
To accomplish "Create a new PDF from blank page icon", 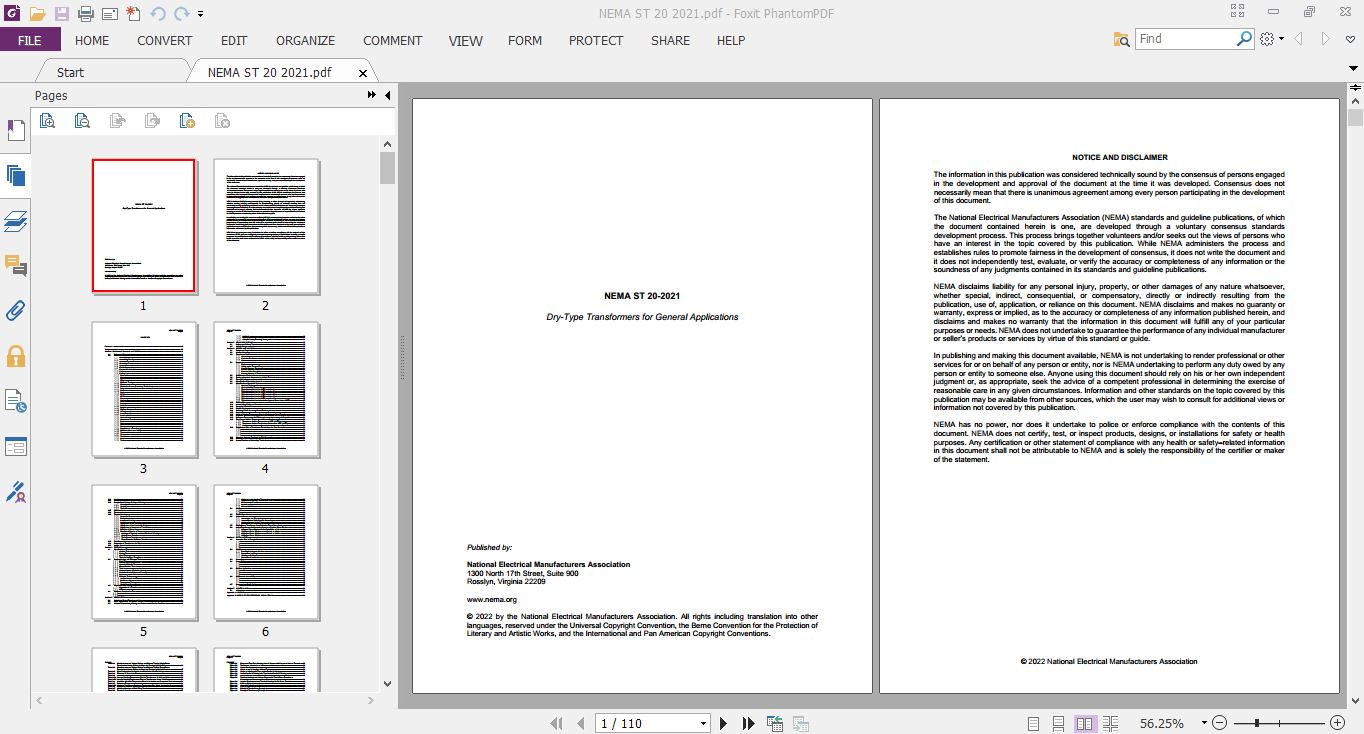I will pos(133,14).
